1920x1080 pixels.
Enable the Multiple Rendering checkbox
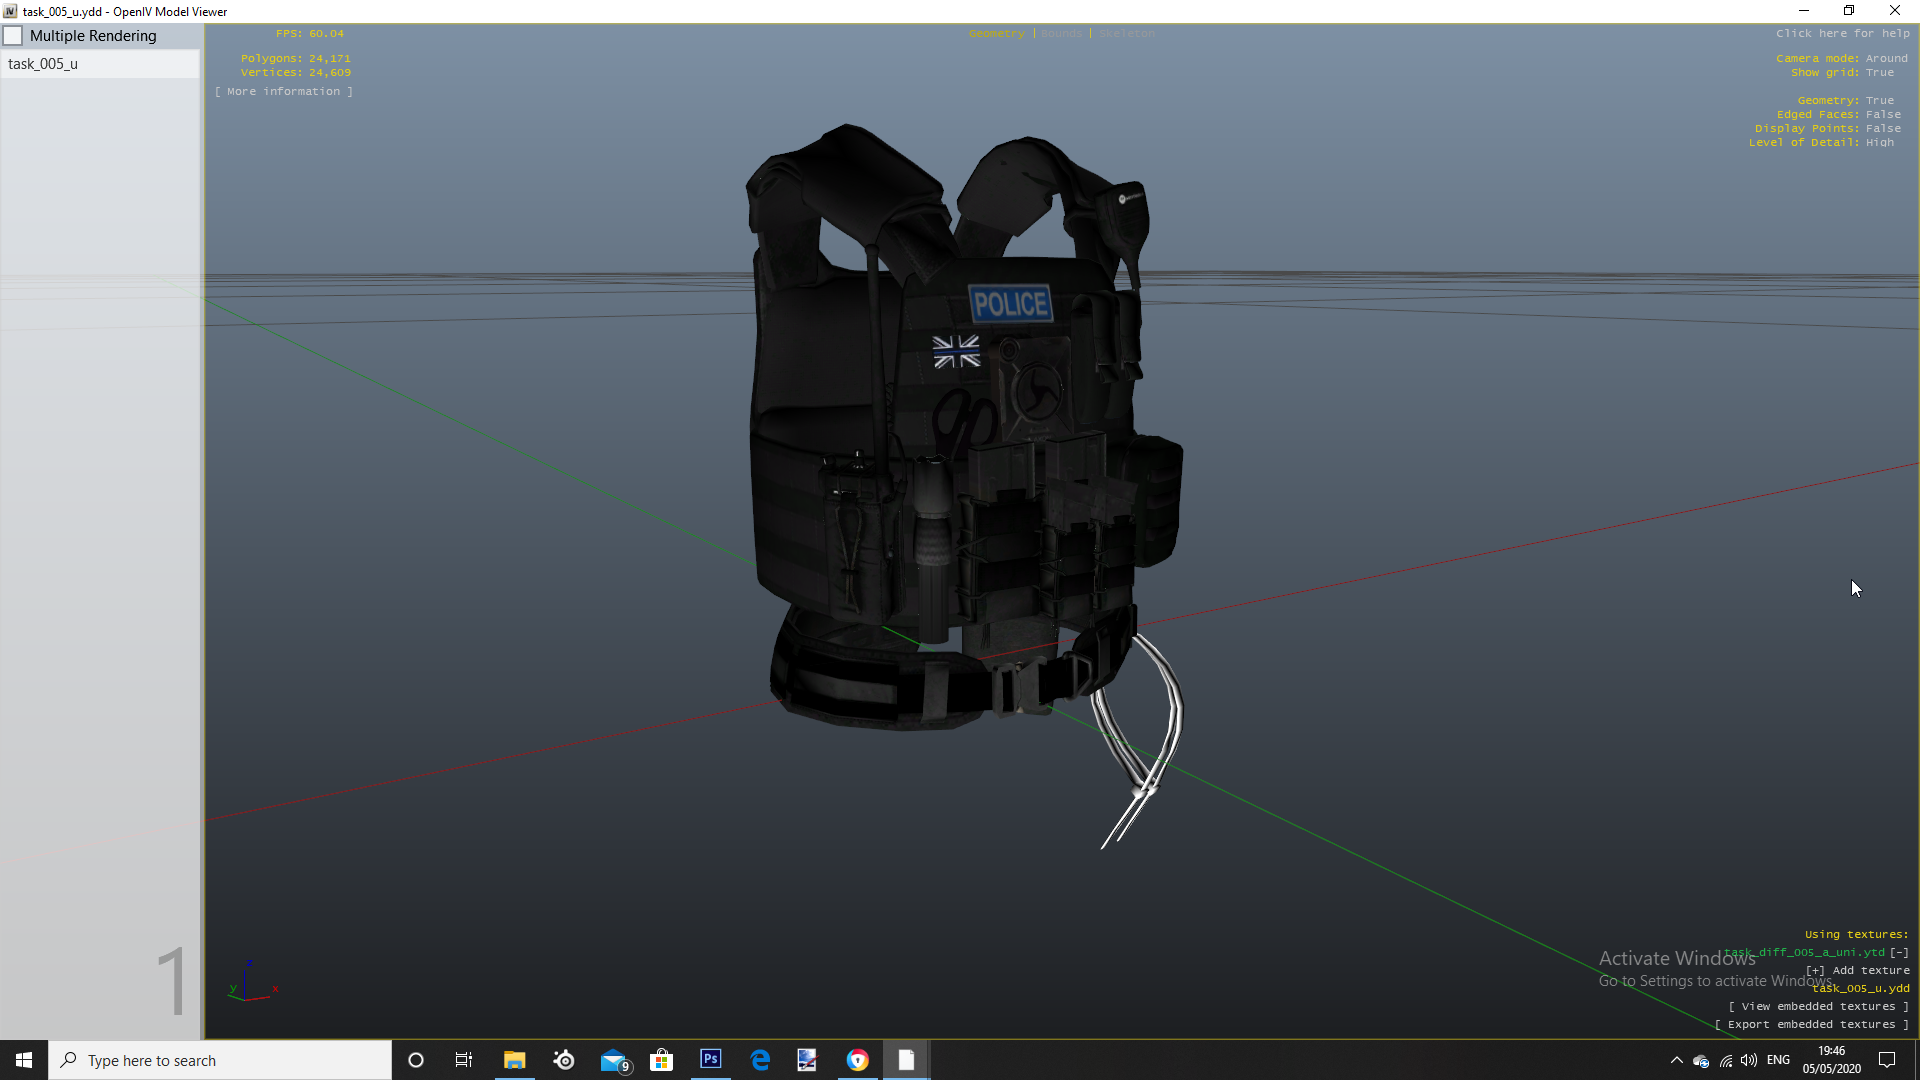tap(14, 36)
